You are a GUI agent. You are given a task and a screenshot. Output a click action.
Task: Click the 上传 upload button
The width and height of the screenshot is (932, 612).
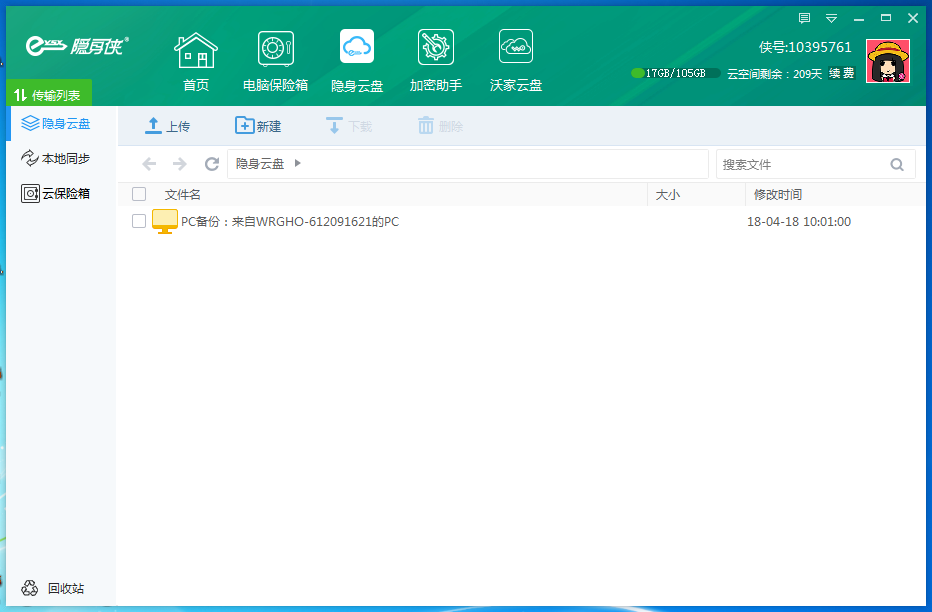point(168,126)
